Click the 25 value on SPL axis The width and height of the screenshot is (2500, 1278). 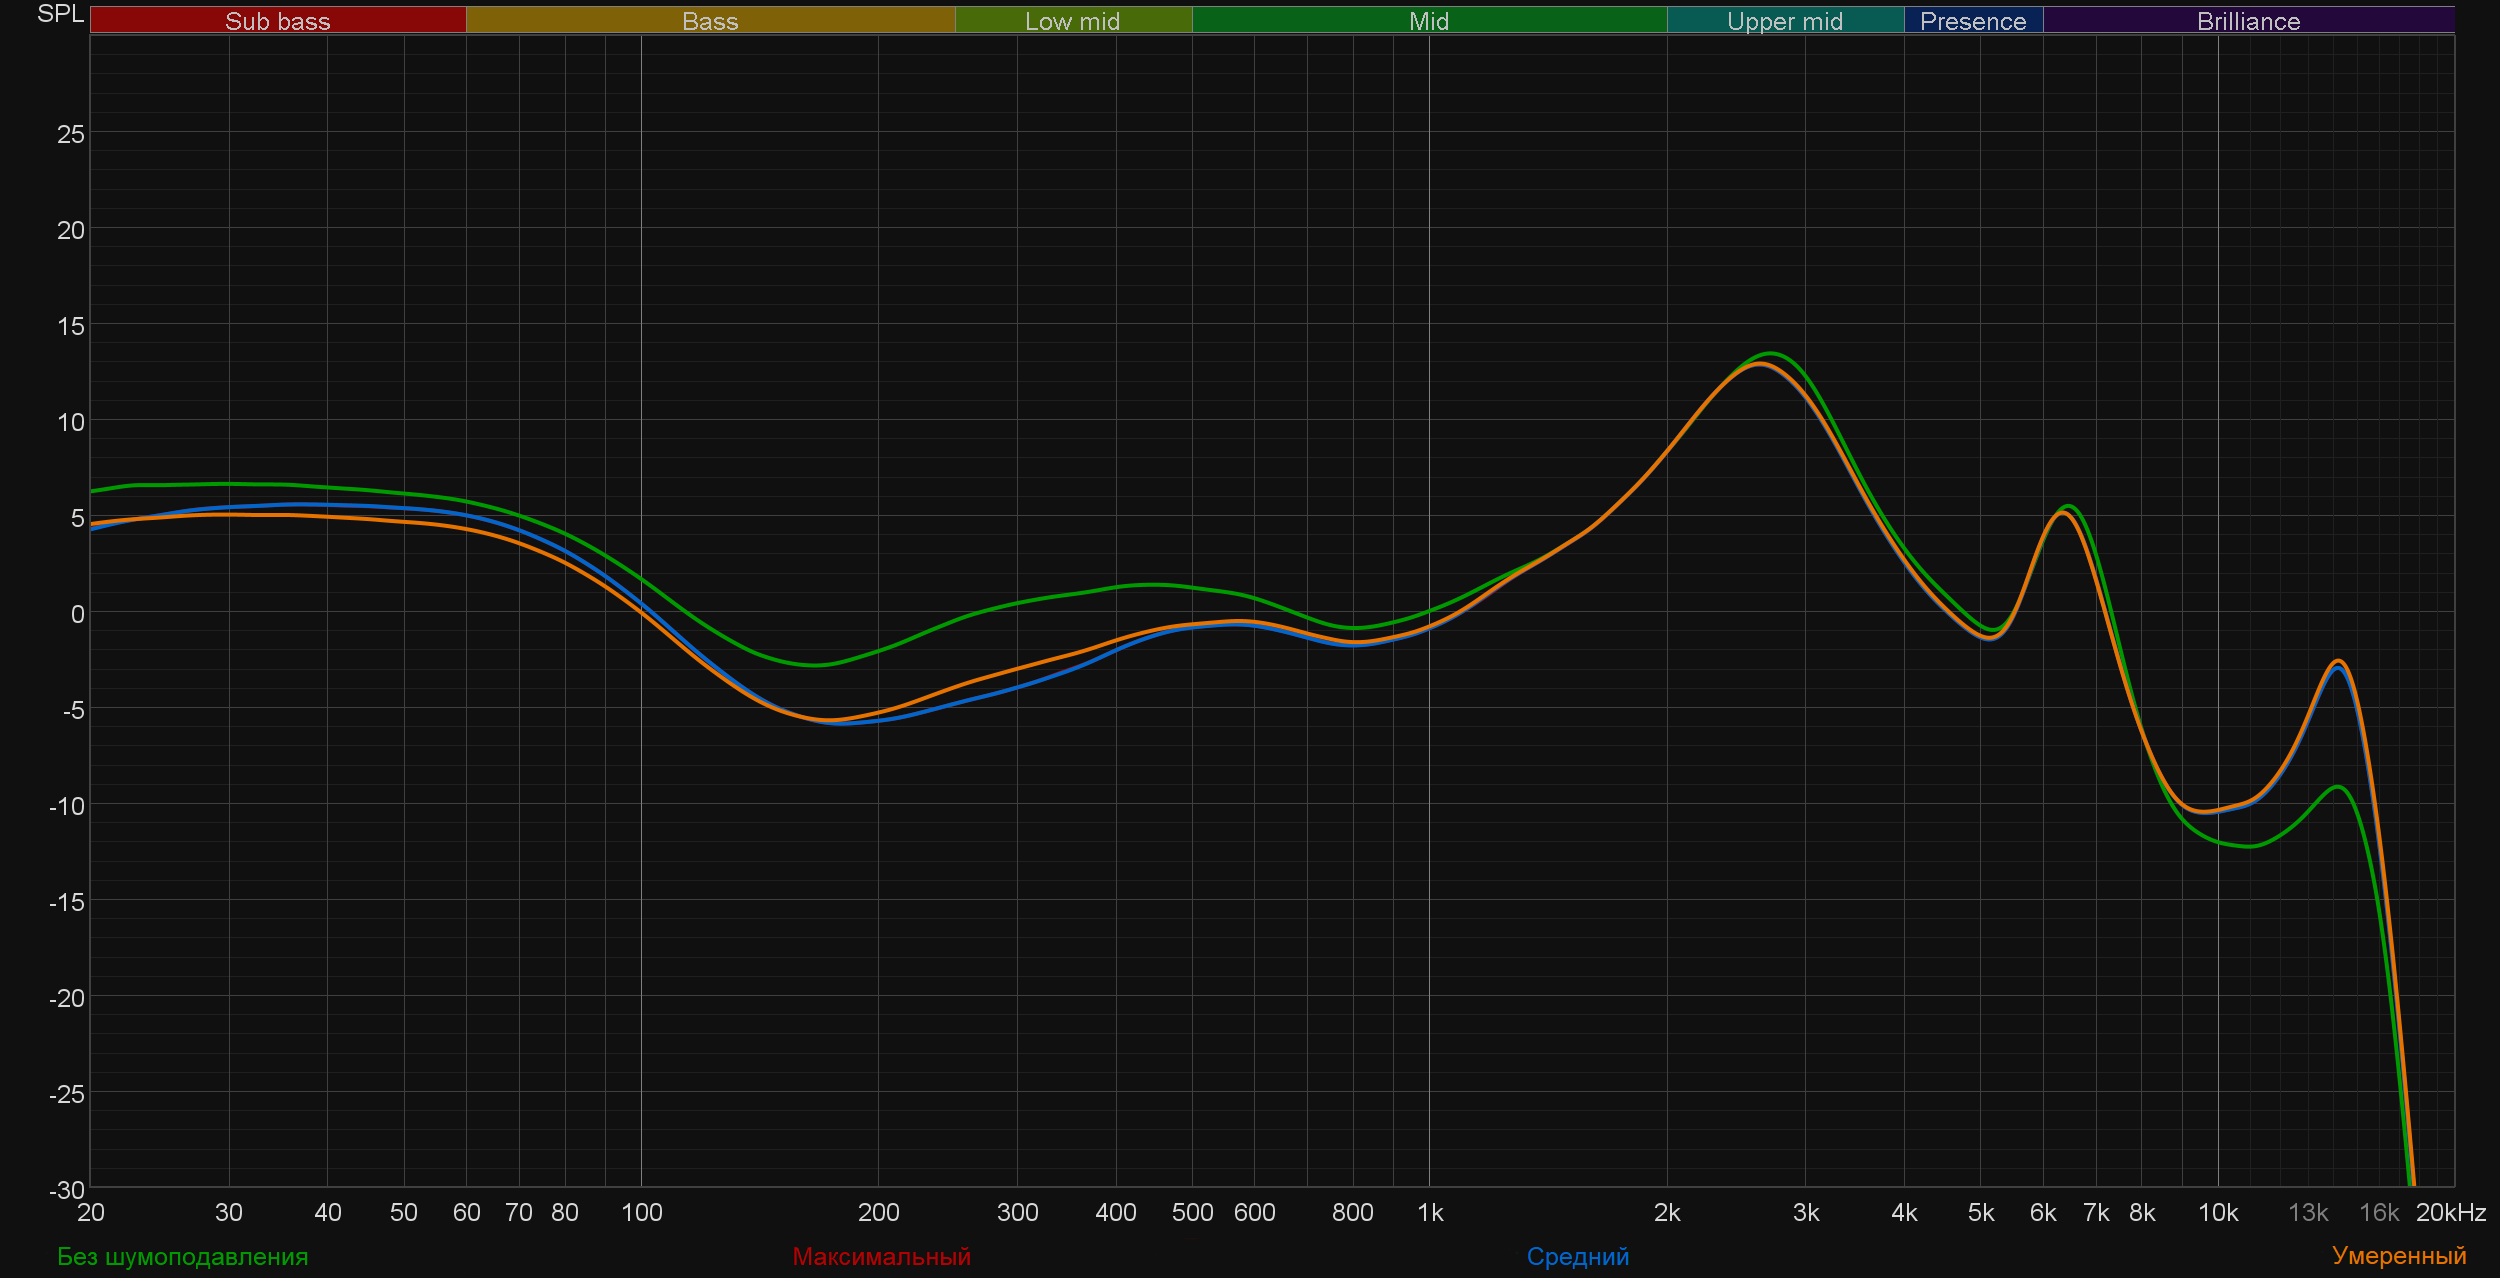click(x=71, y=134)
